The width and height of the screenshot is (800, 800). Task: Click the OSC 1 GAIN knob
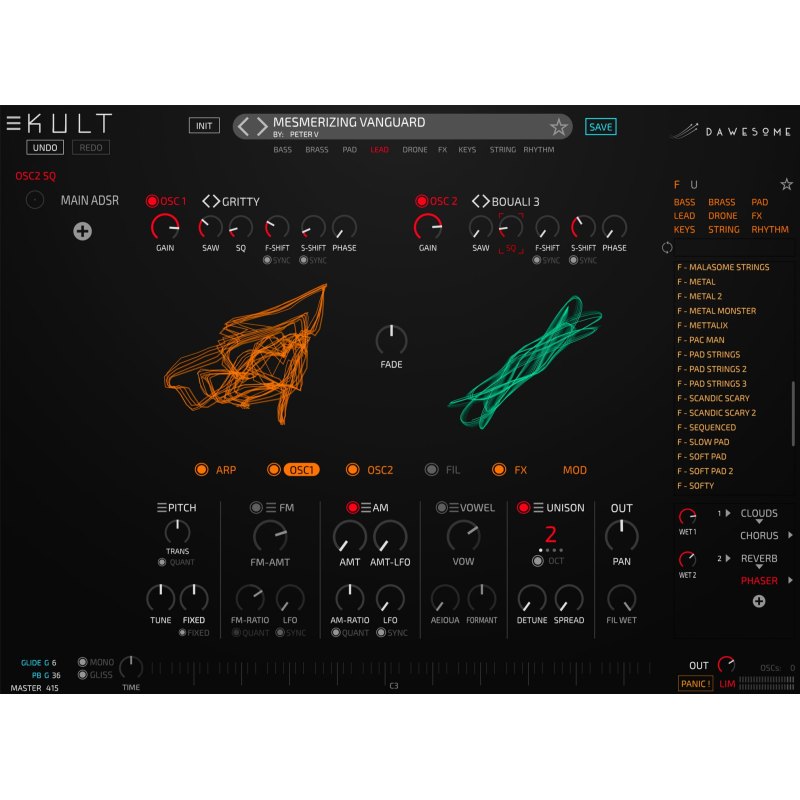[x=165, y=228]
